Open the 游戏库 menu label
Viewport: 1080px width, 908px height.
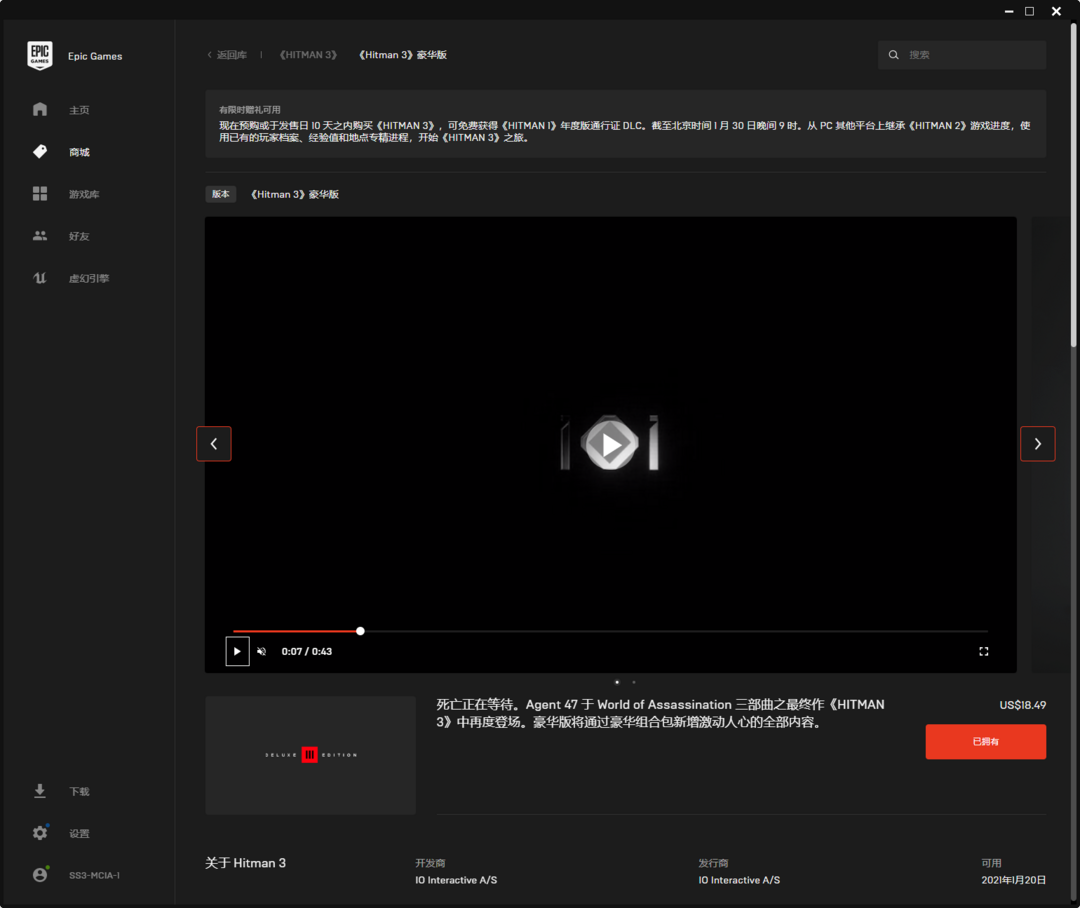pyautogui.click(x=84, y=194)
